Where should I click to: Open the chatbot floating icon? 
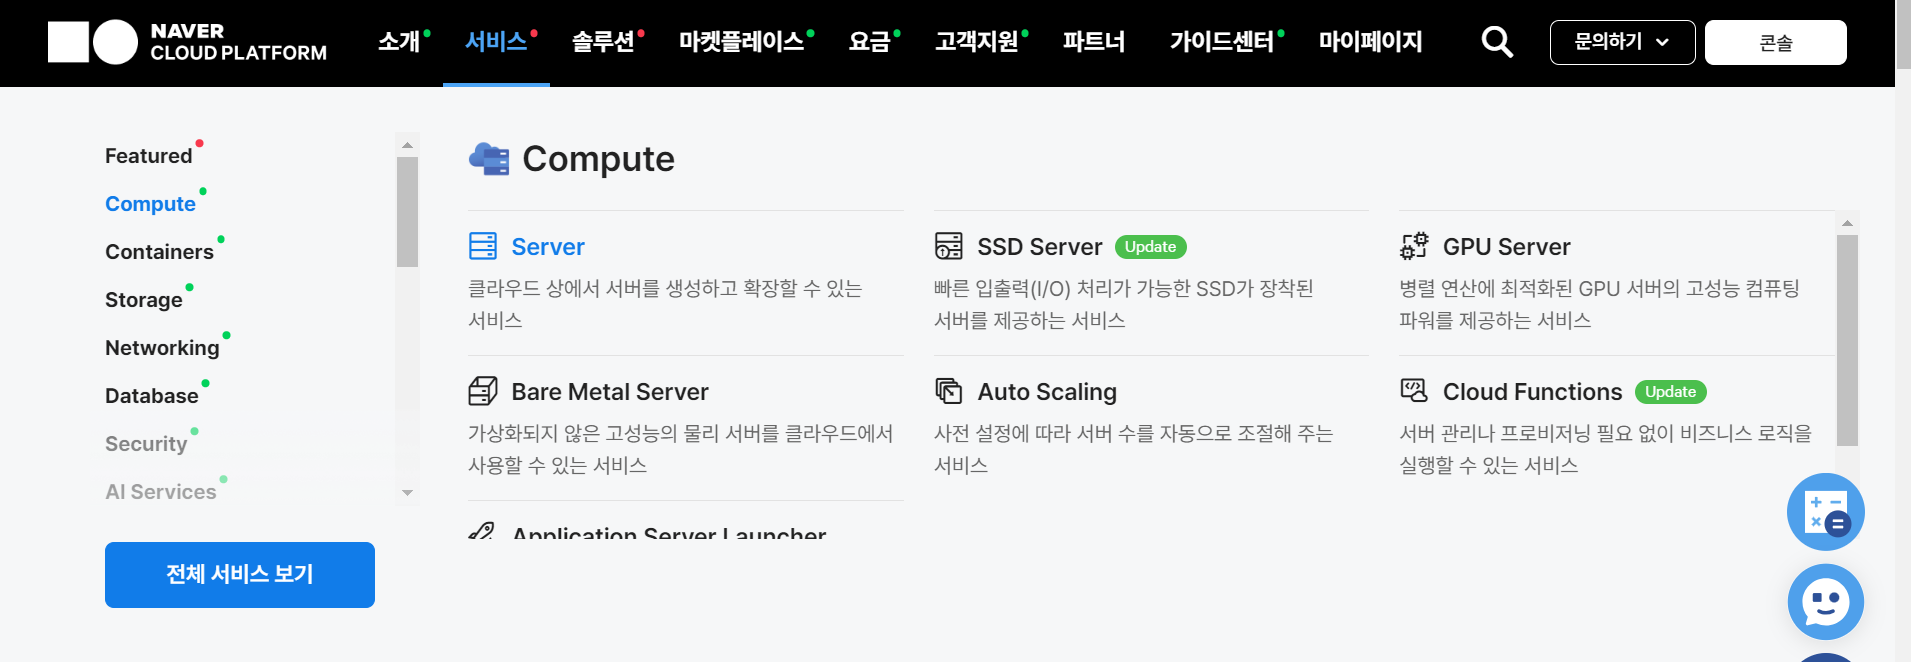point(1826,602)
